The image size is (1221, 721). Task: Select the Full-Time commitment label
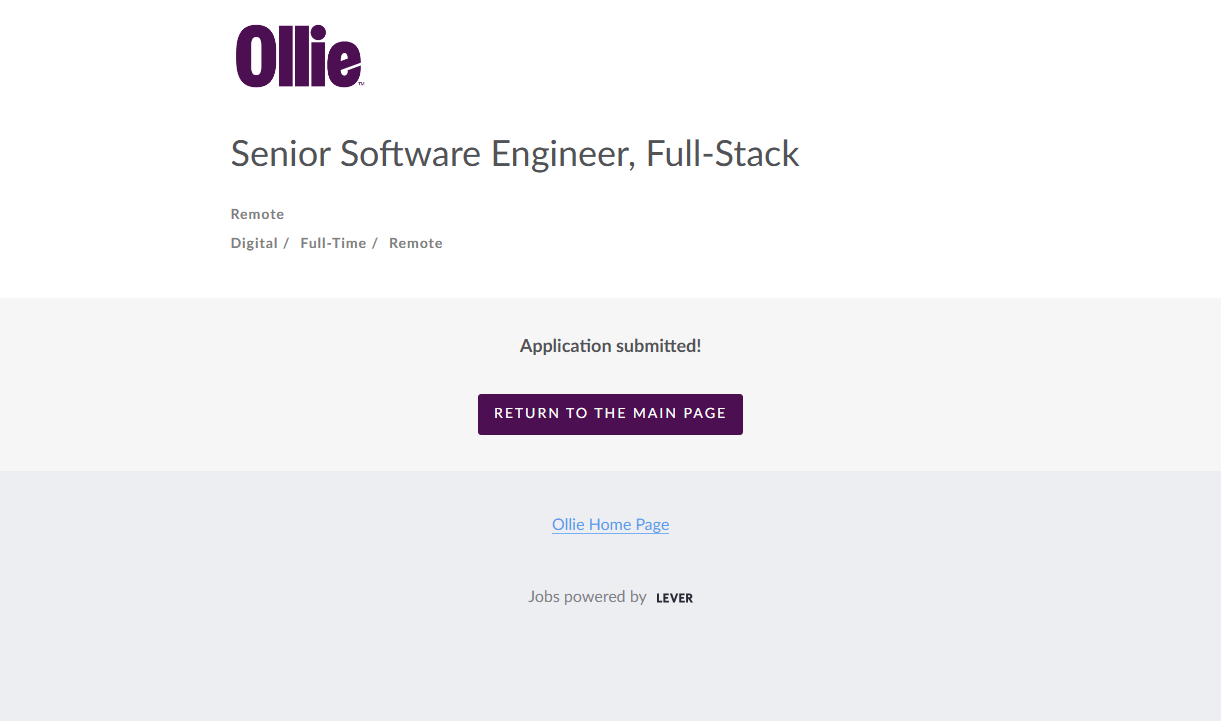333,243
